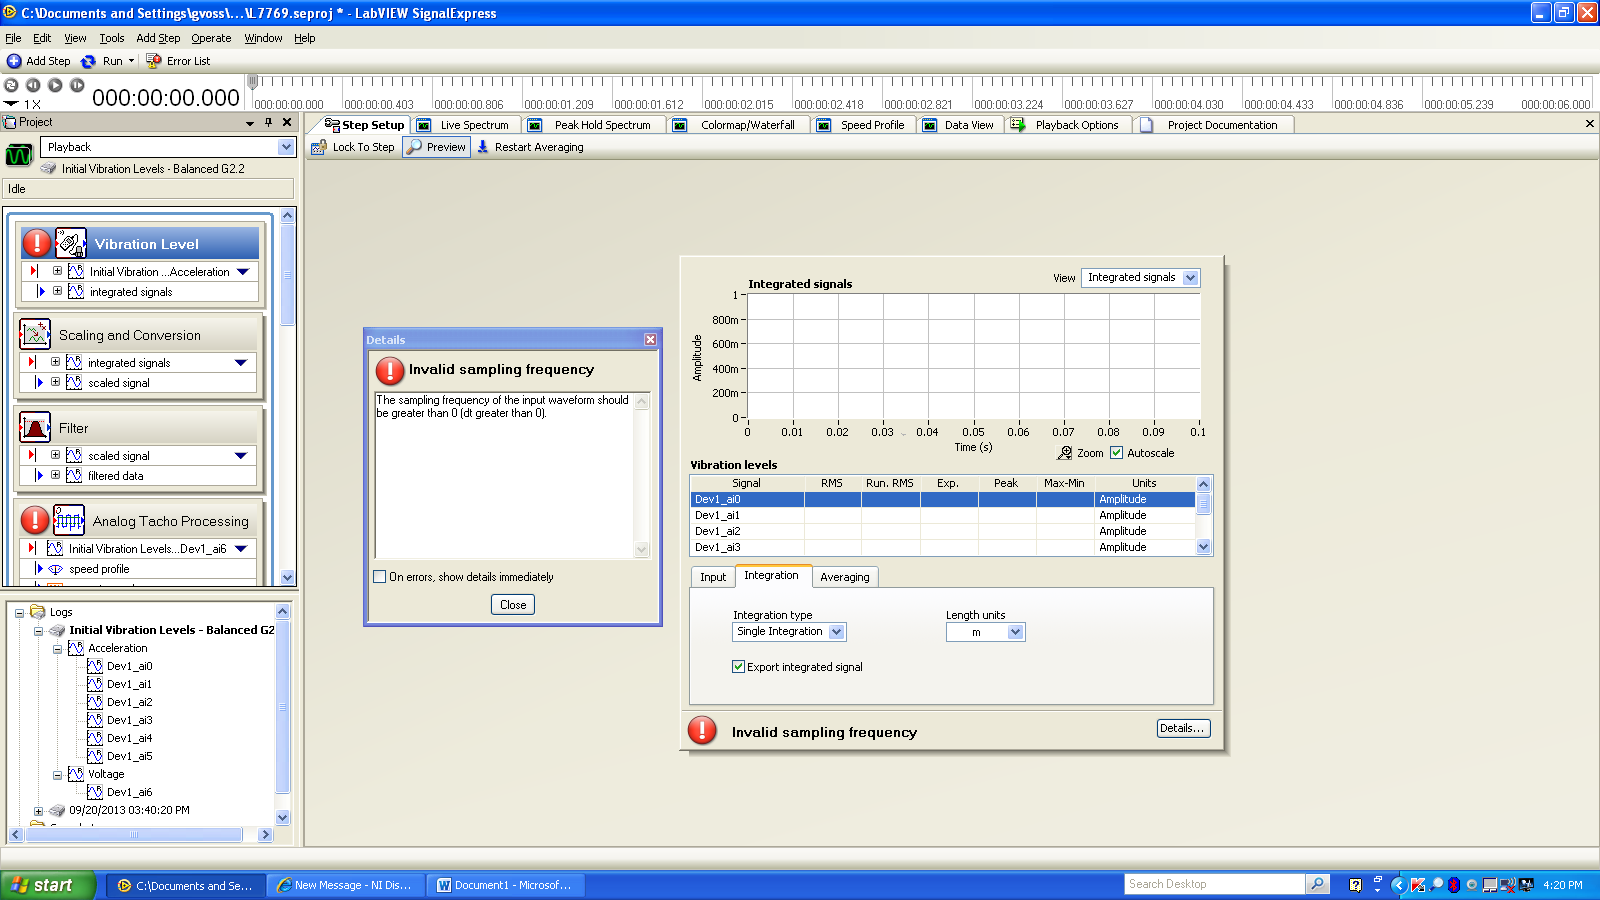Click the Restart Averaging icon

coord(483,147)
